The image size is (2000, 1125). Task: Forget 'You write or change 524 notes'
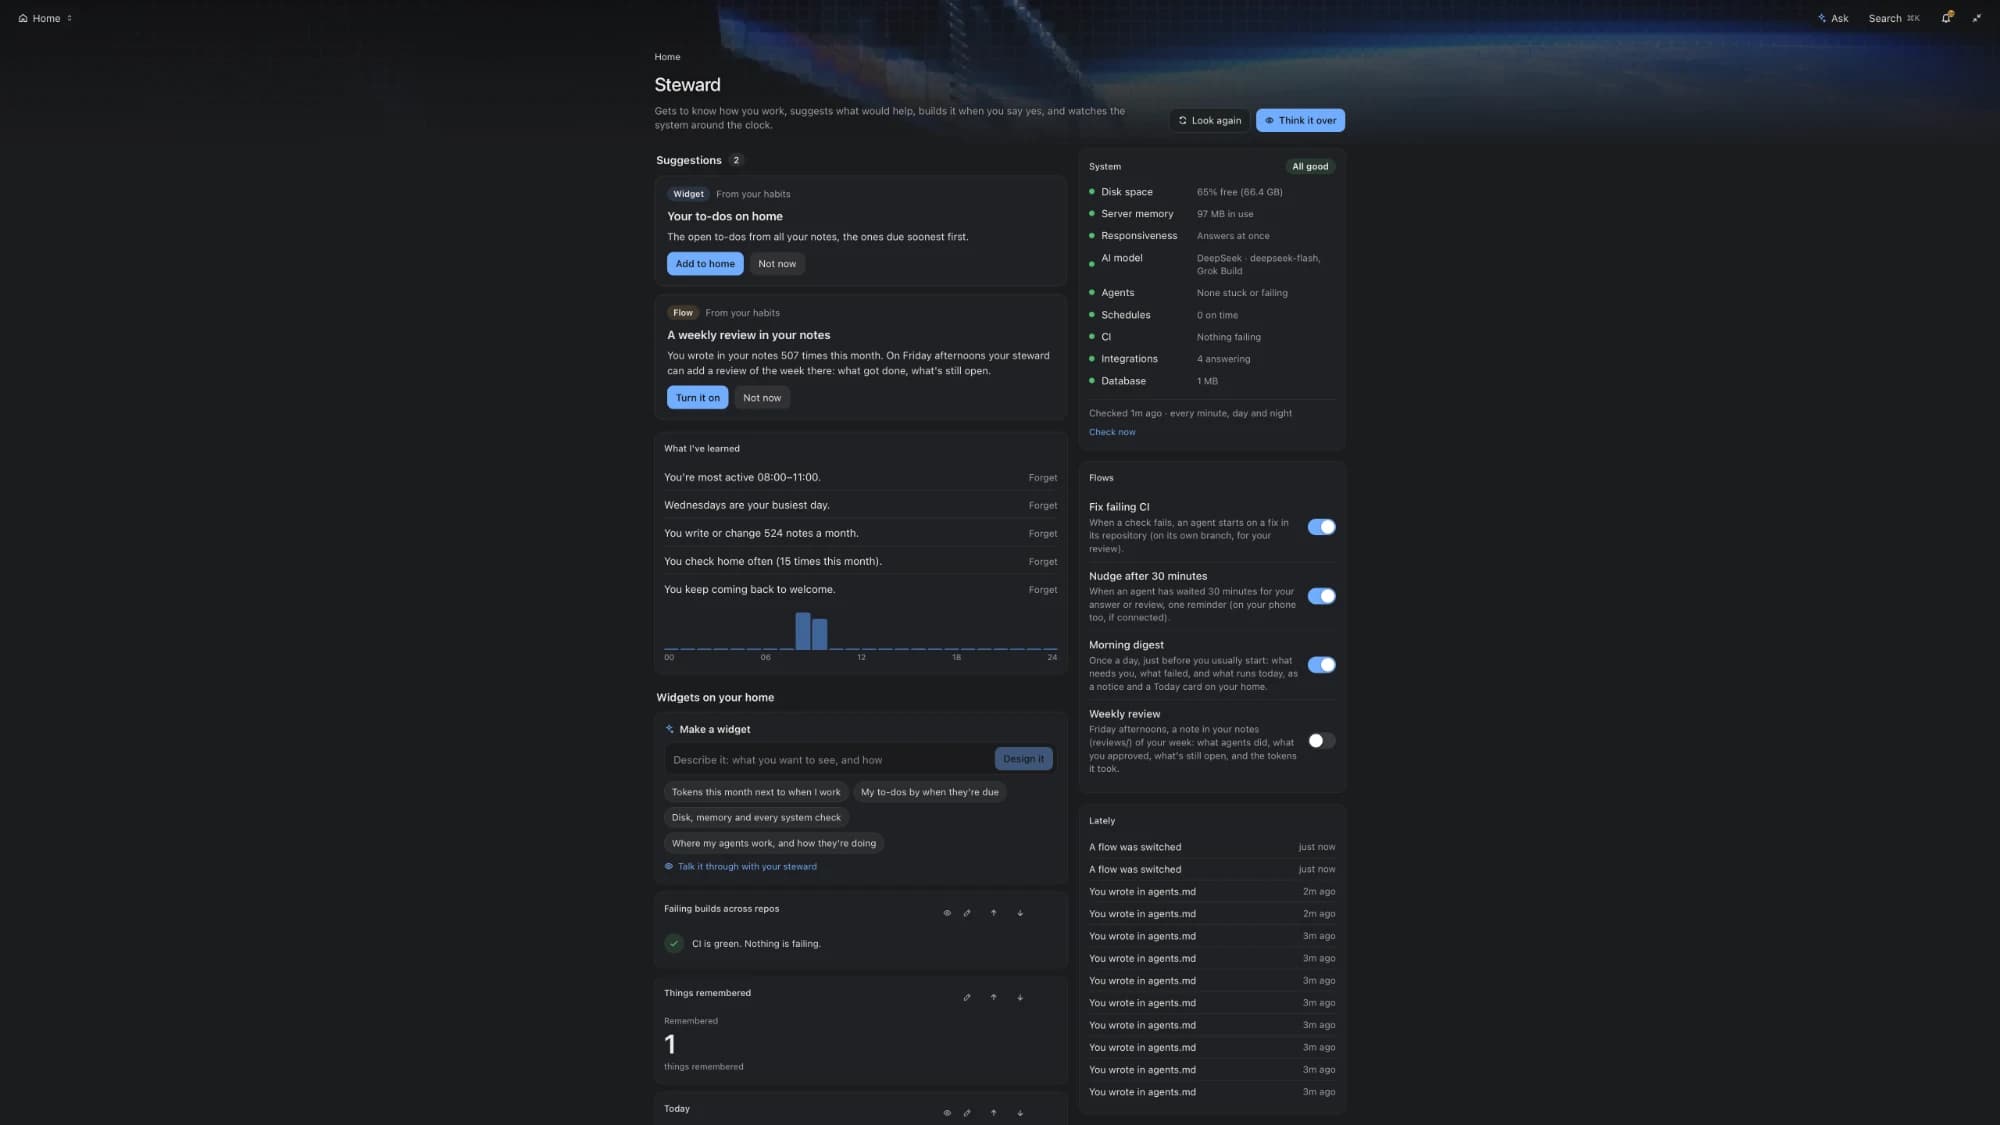[1042, 534]
